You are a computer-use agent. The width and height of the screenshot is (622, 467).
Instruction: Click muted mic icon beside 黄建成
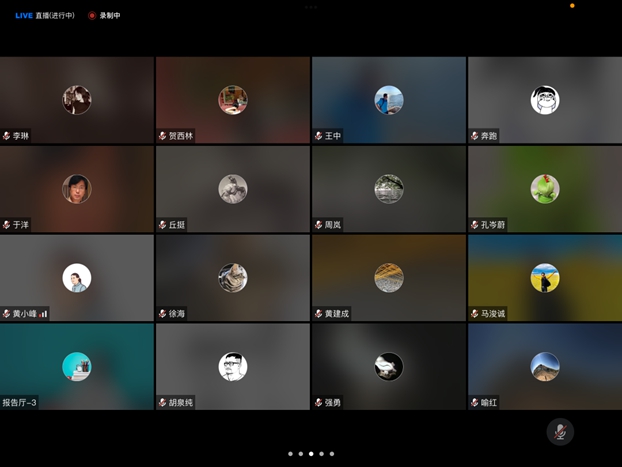[x=319, y=313]
